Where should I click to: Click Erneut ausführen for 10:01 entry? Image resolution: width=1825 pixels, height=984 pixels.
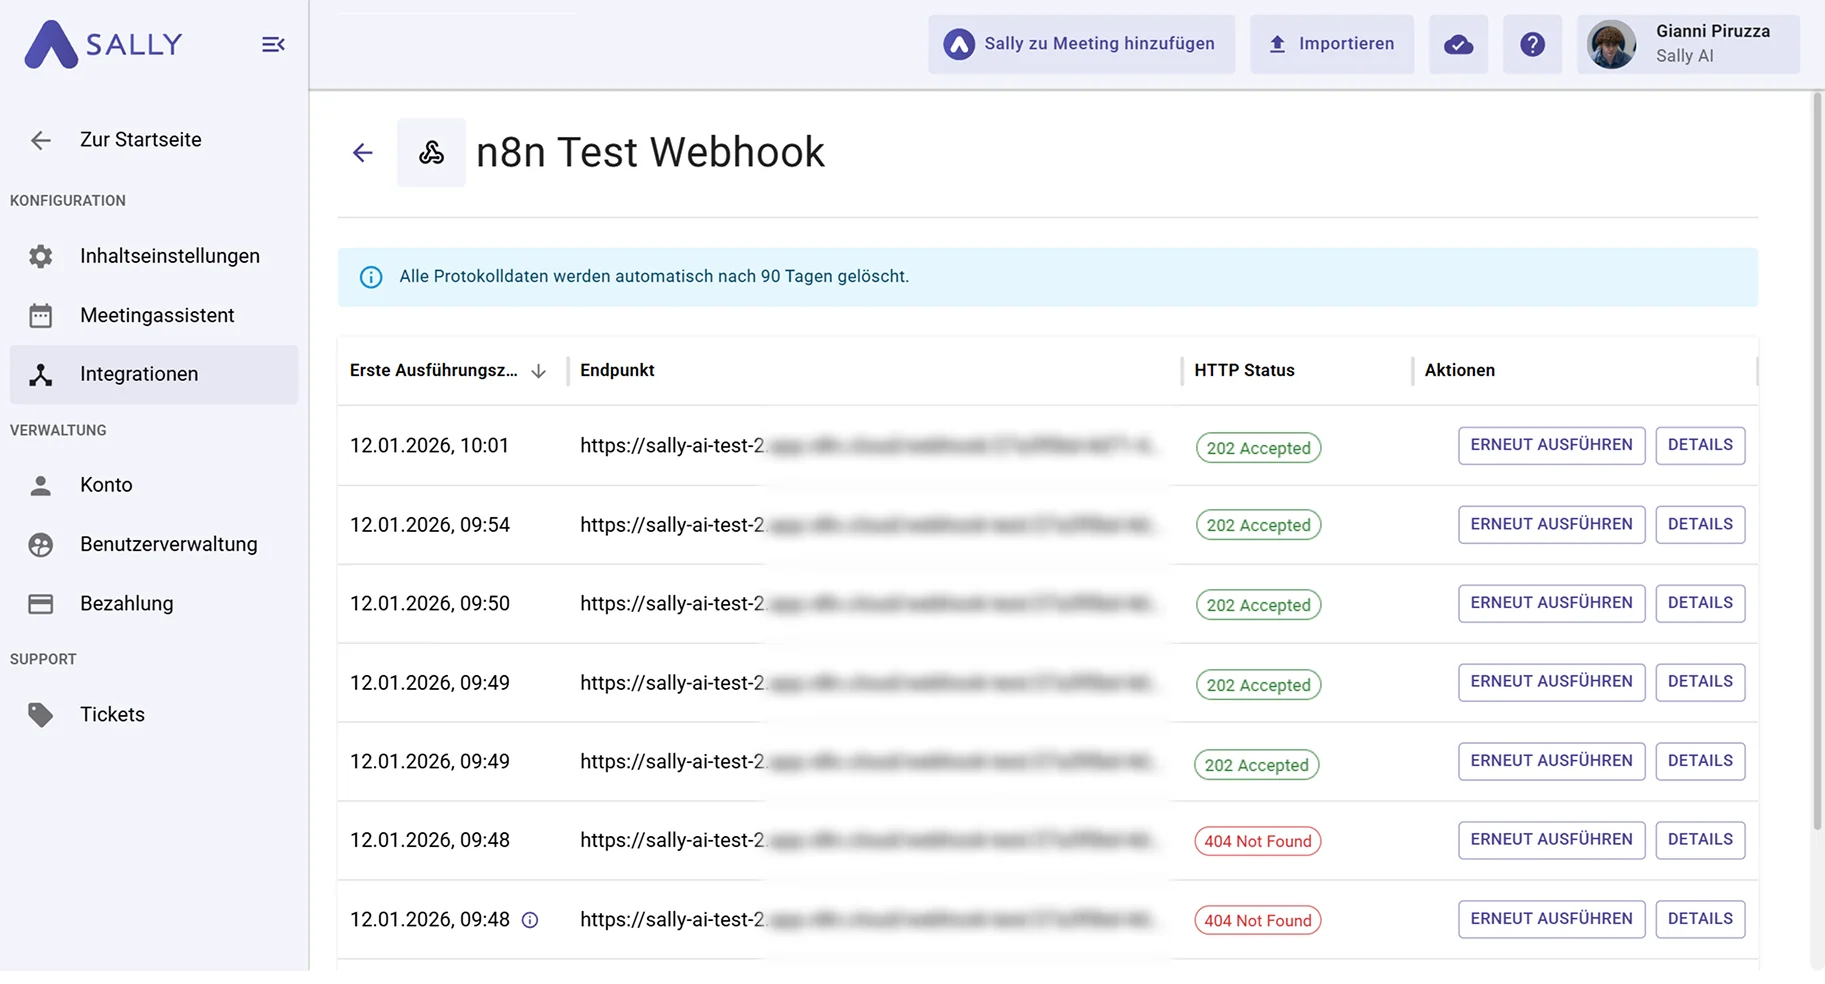click(x=1551, y=445)
